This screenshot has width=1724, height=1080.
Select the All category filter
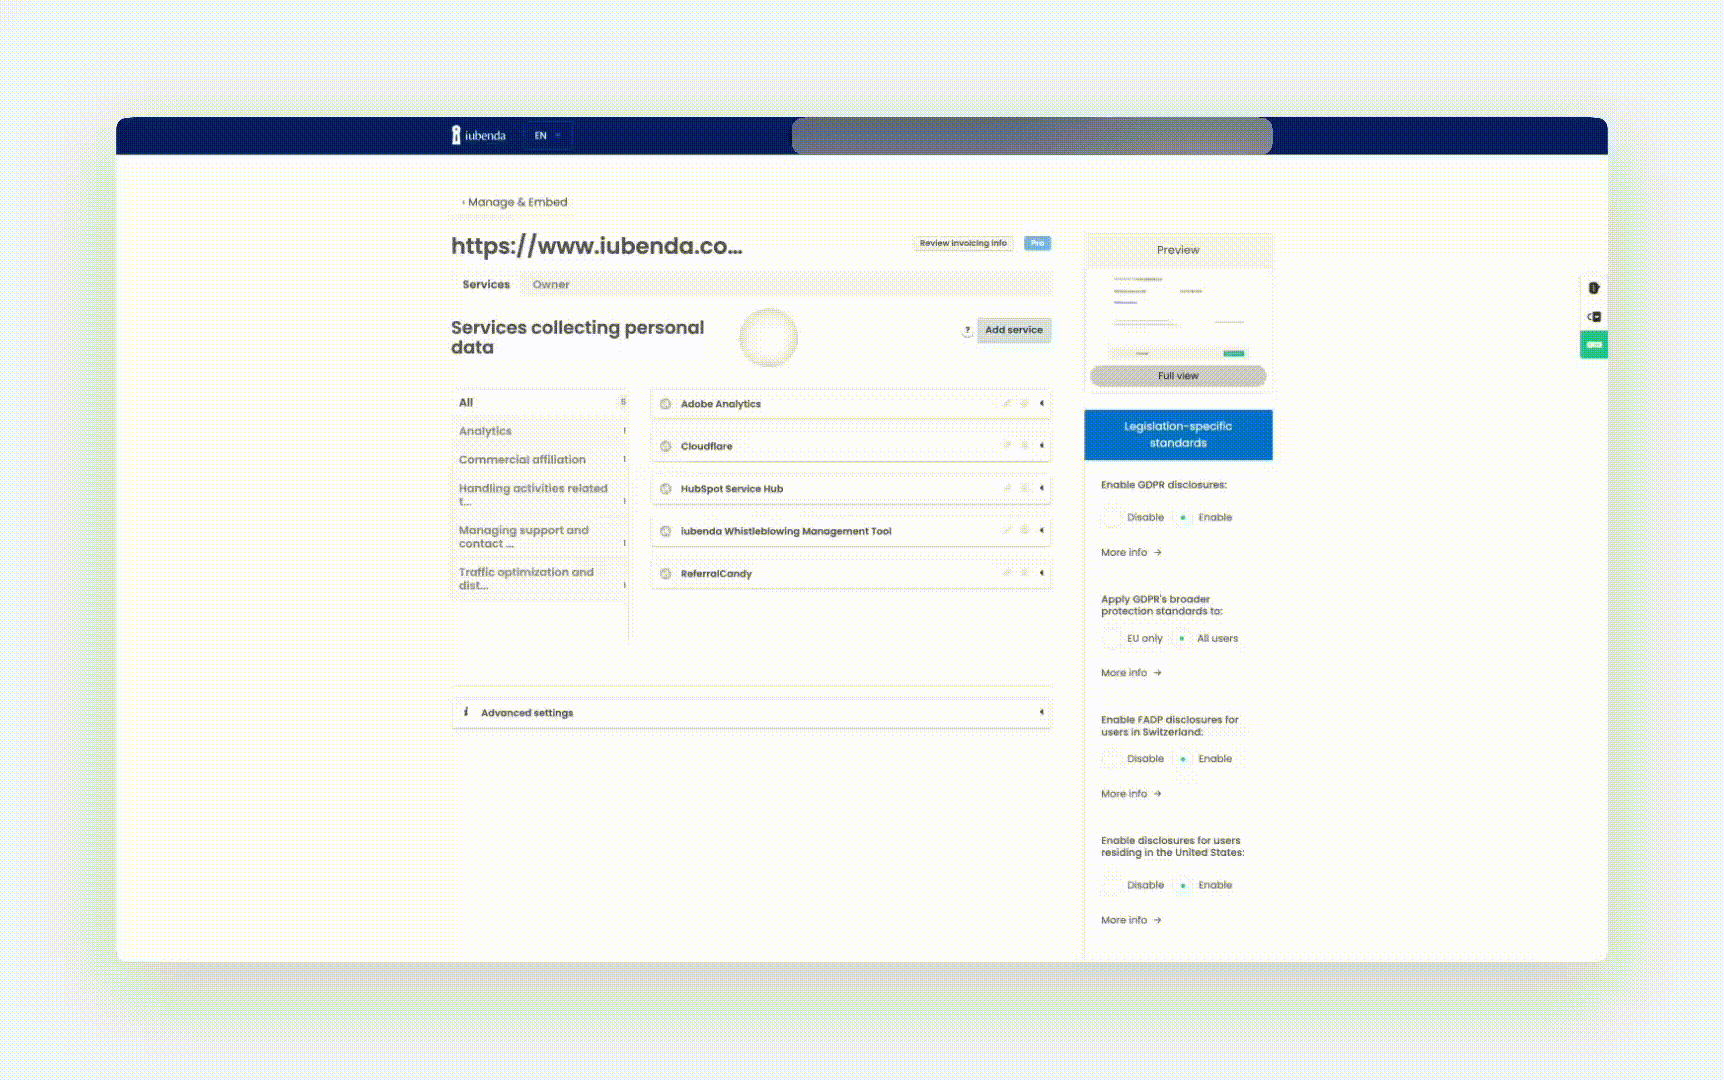(x=541, y=402)
